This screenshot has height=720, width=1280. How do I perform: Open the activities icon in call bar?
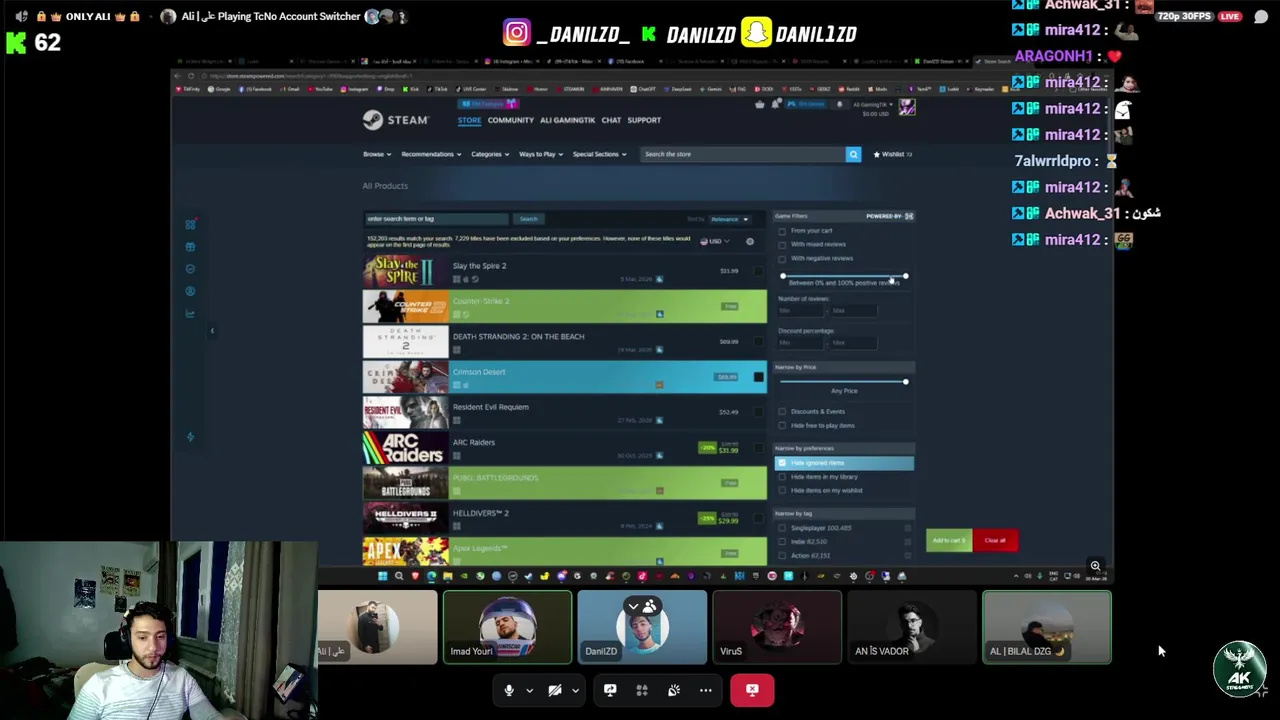pos(642,690)
